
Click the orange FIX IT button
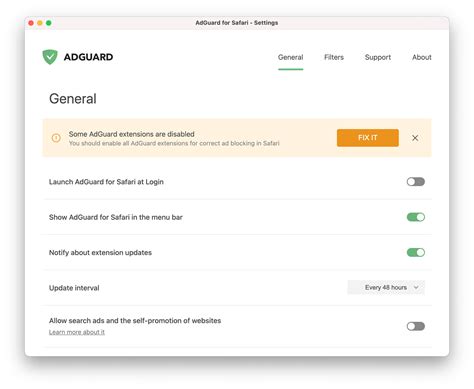368,138
